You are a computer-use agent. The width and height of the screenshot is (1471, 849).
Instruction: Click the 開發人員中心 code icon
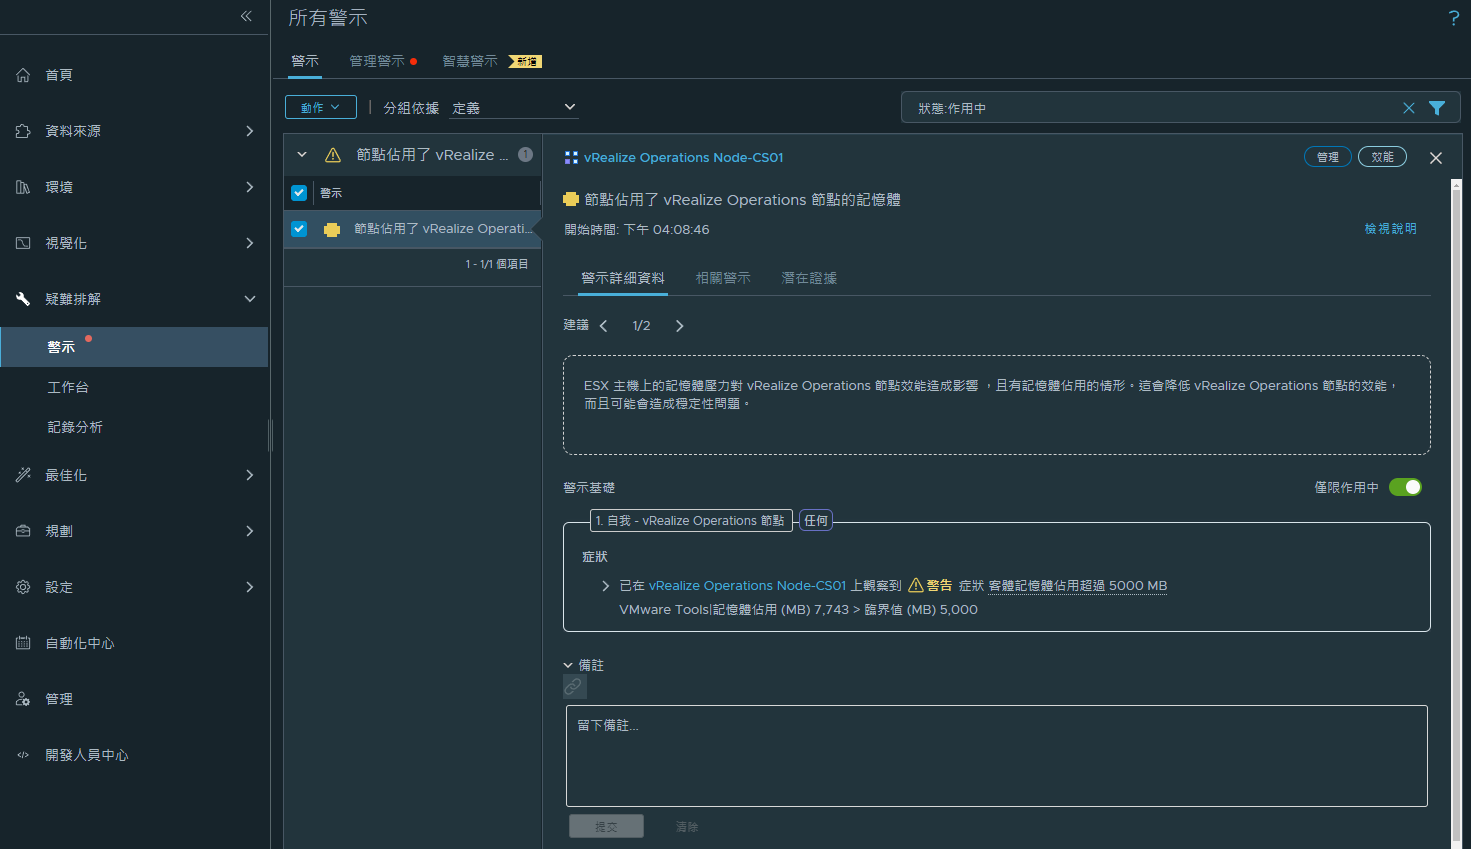tap(23, 755)
